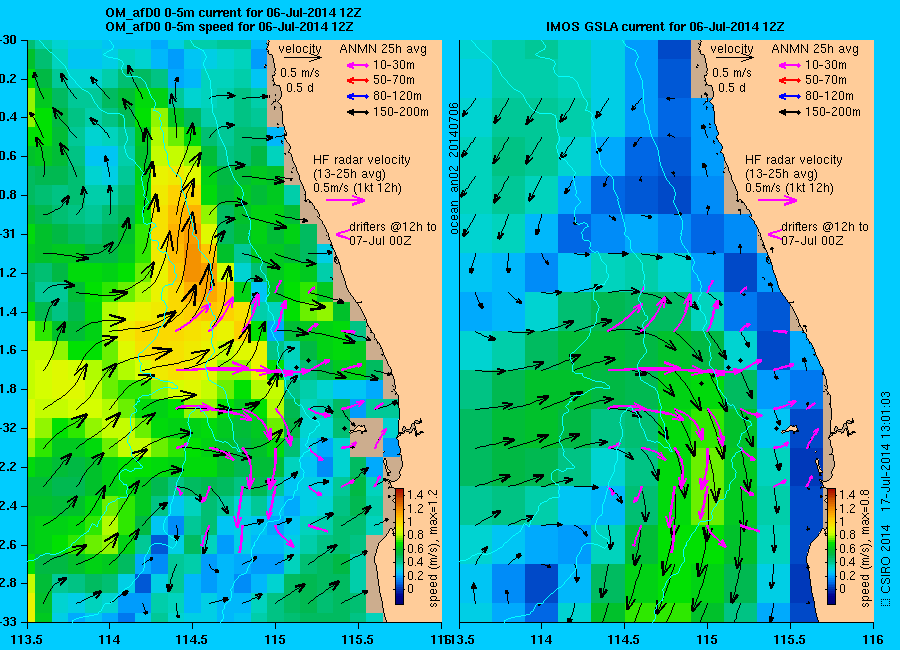Image resolution: width=900 pixels, height=650 pixels.
Task: Click 'drifters @12h to' in the left panel
Action: [x=393, y=227]
